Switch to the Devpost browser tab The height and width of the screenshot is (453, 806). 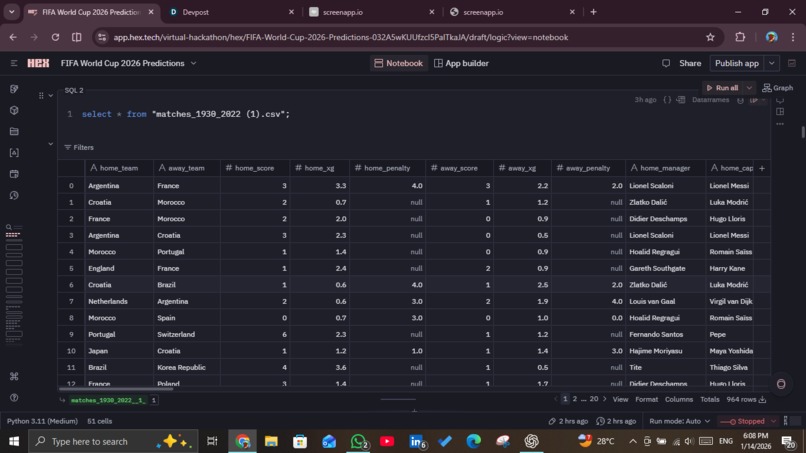[231, 12]
